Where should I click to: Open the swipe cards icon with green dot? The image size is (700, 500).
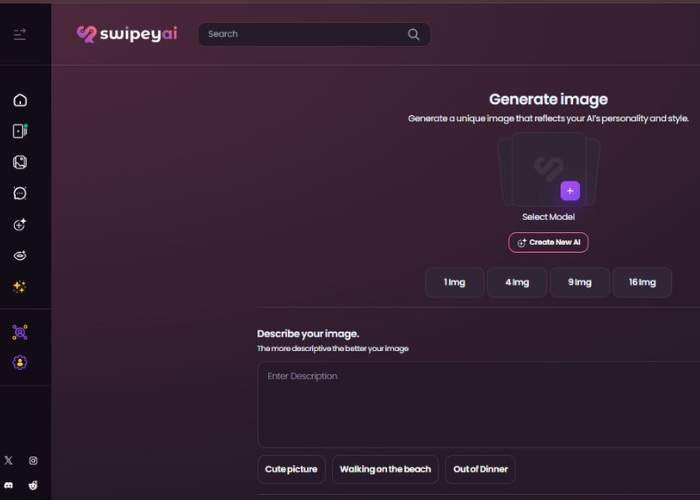[x=20, y=131]
